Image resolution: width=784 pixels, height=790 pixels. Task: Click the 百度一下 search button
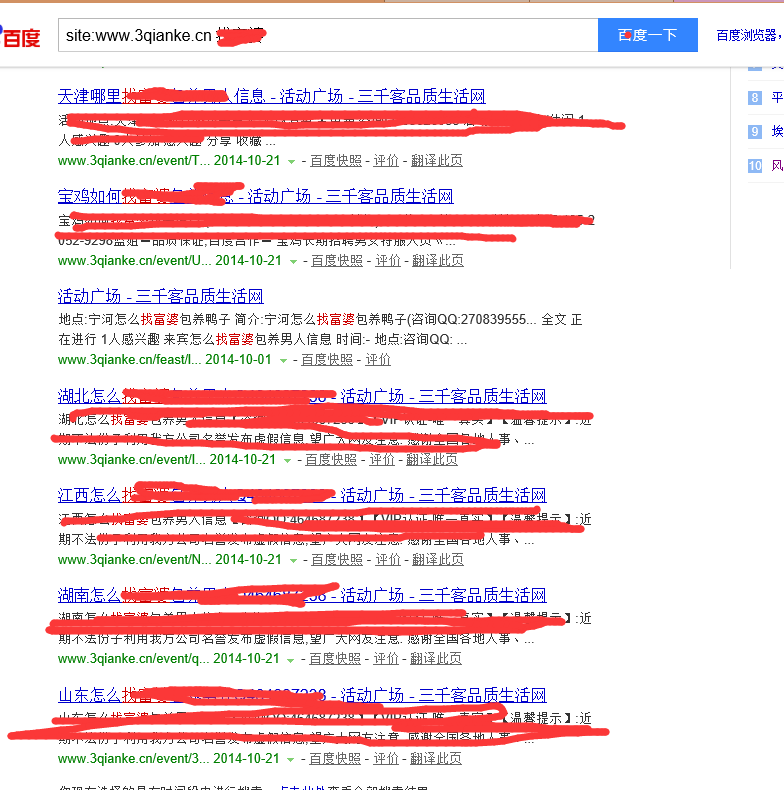pos(647,35)
